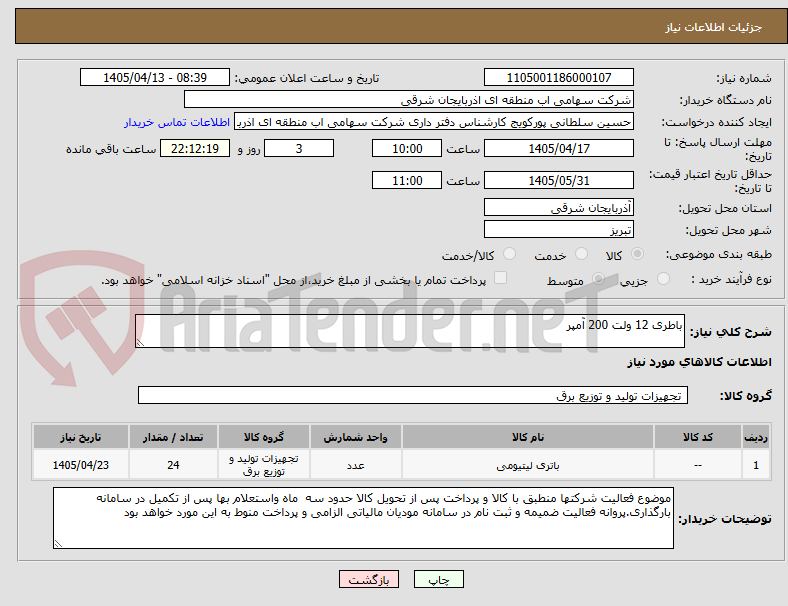Click the goods group field تجهیزات تولید و توزیع برق

pos(413,395)
